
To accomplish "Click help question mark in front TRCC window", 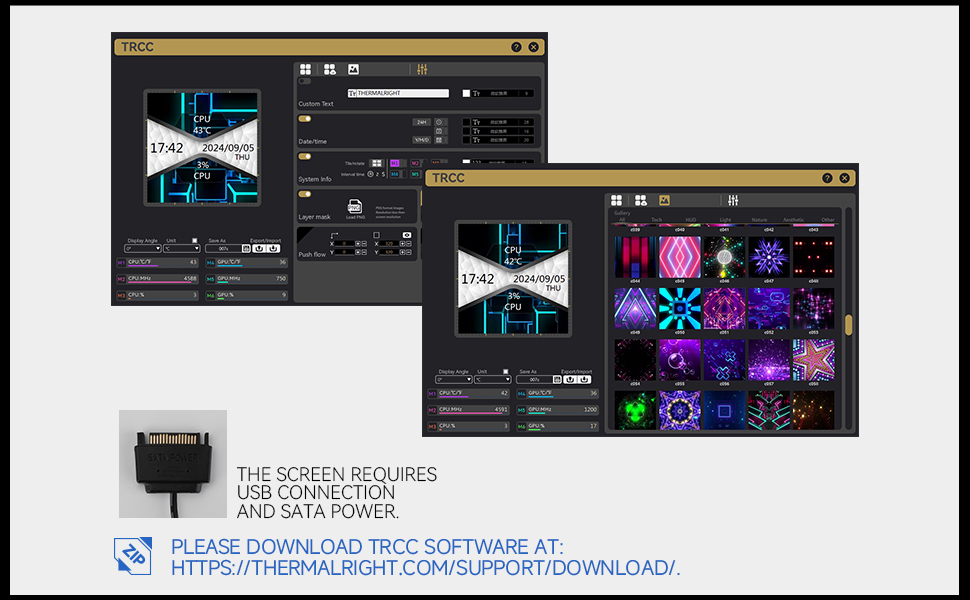I will point(827,178).
